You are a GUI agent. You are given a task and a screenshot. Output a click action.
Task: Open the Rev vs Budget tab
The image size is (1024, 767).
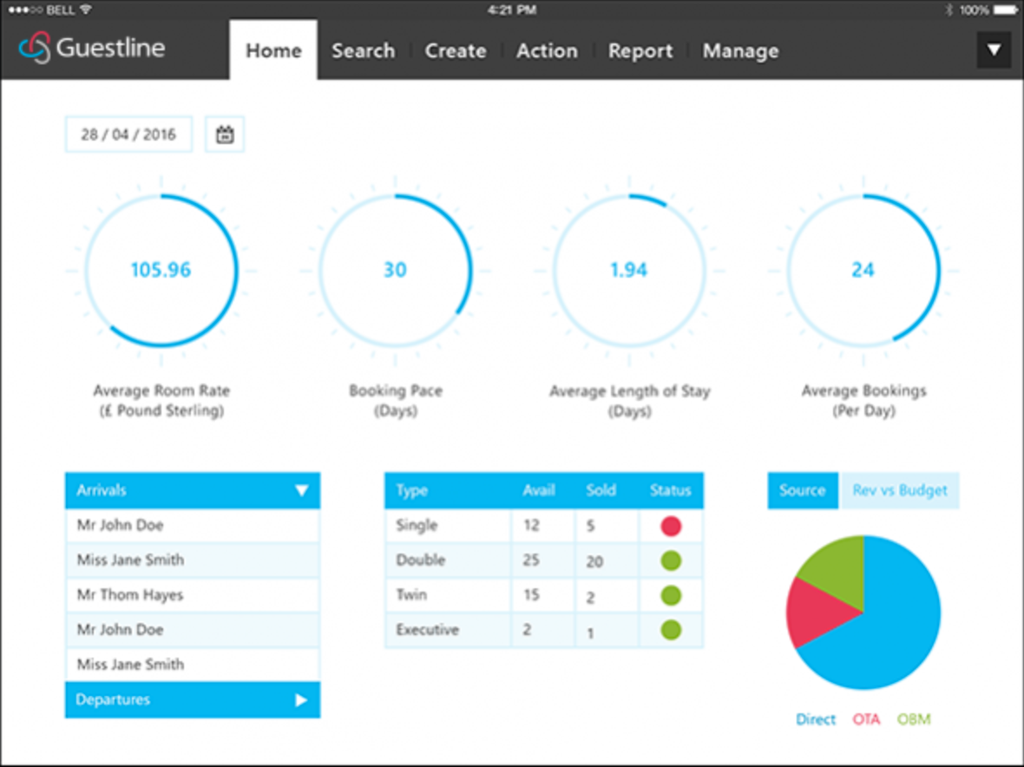pos(899,490)
